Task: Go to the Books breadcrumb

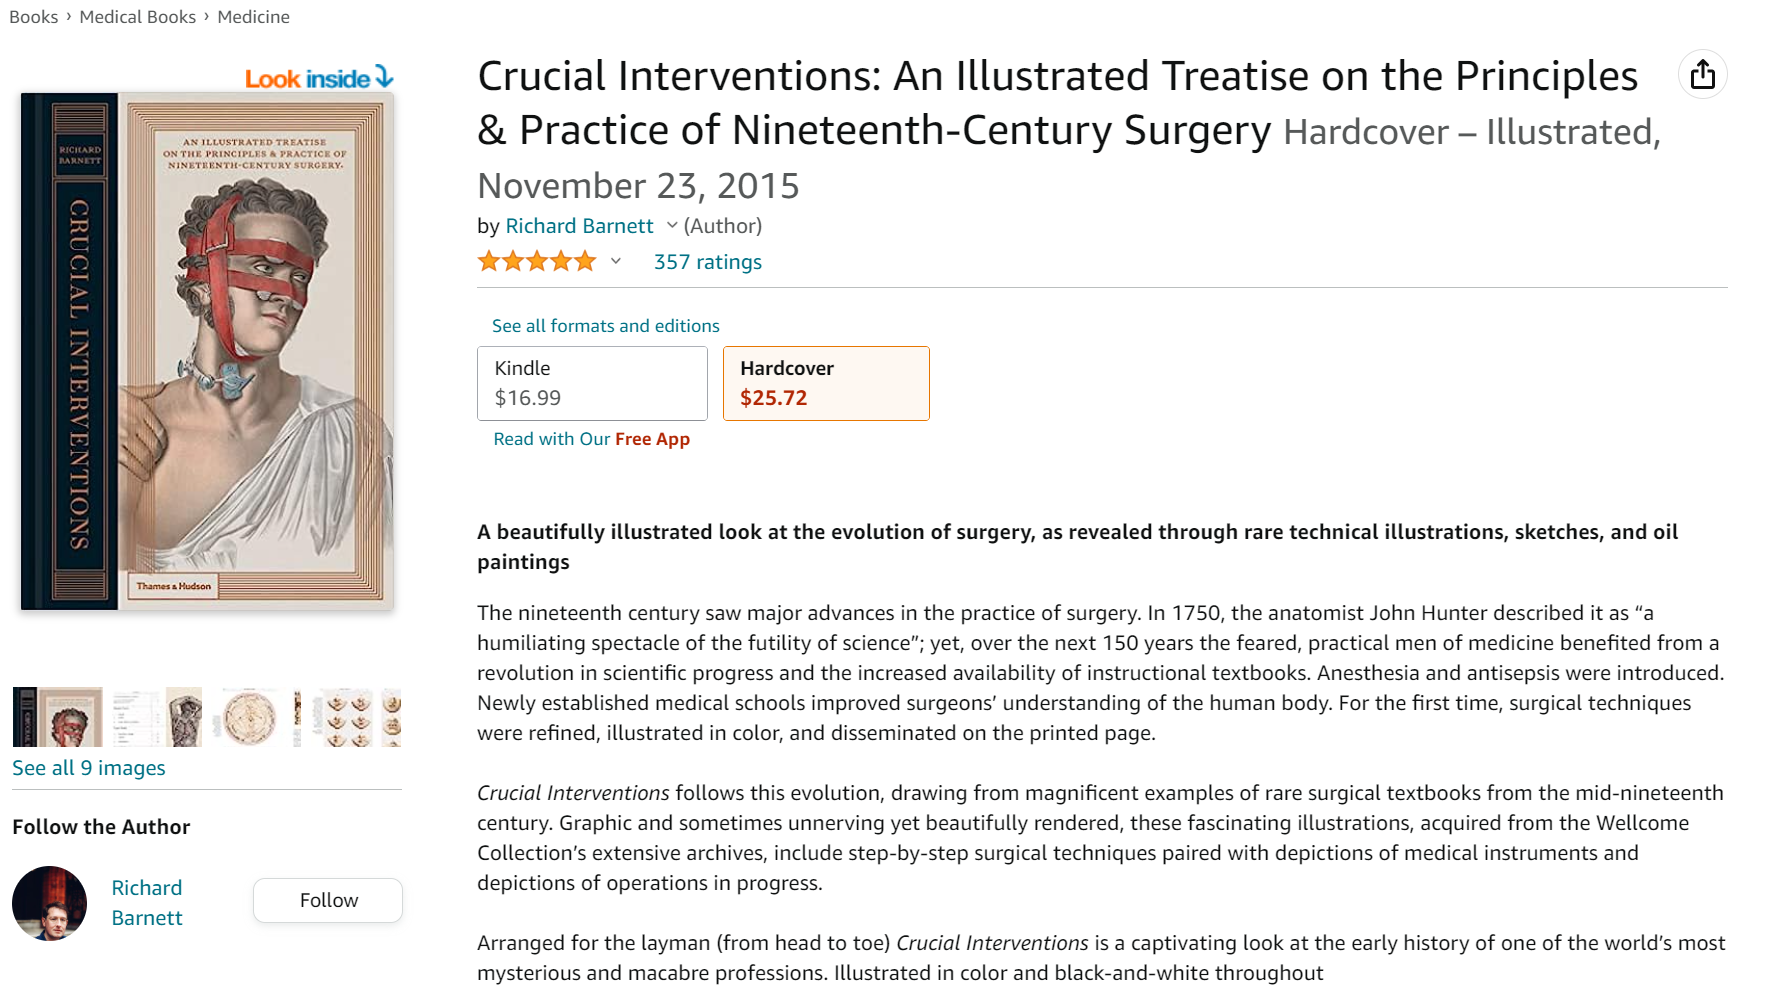Action: (x=34, y=17)
